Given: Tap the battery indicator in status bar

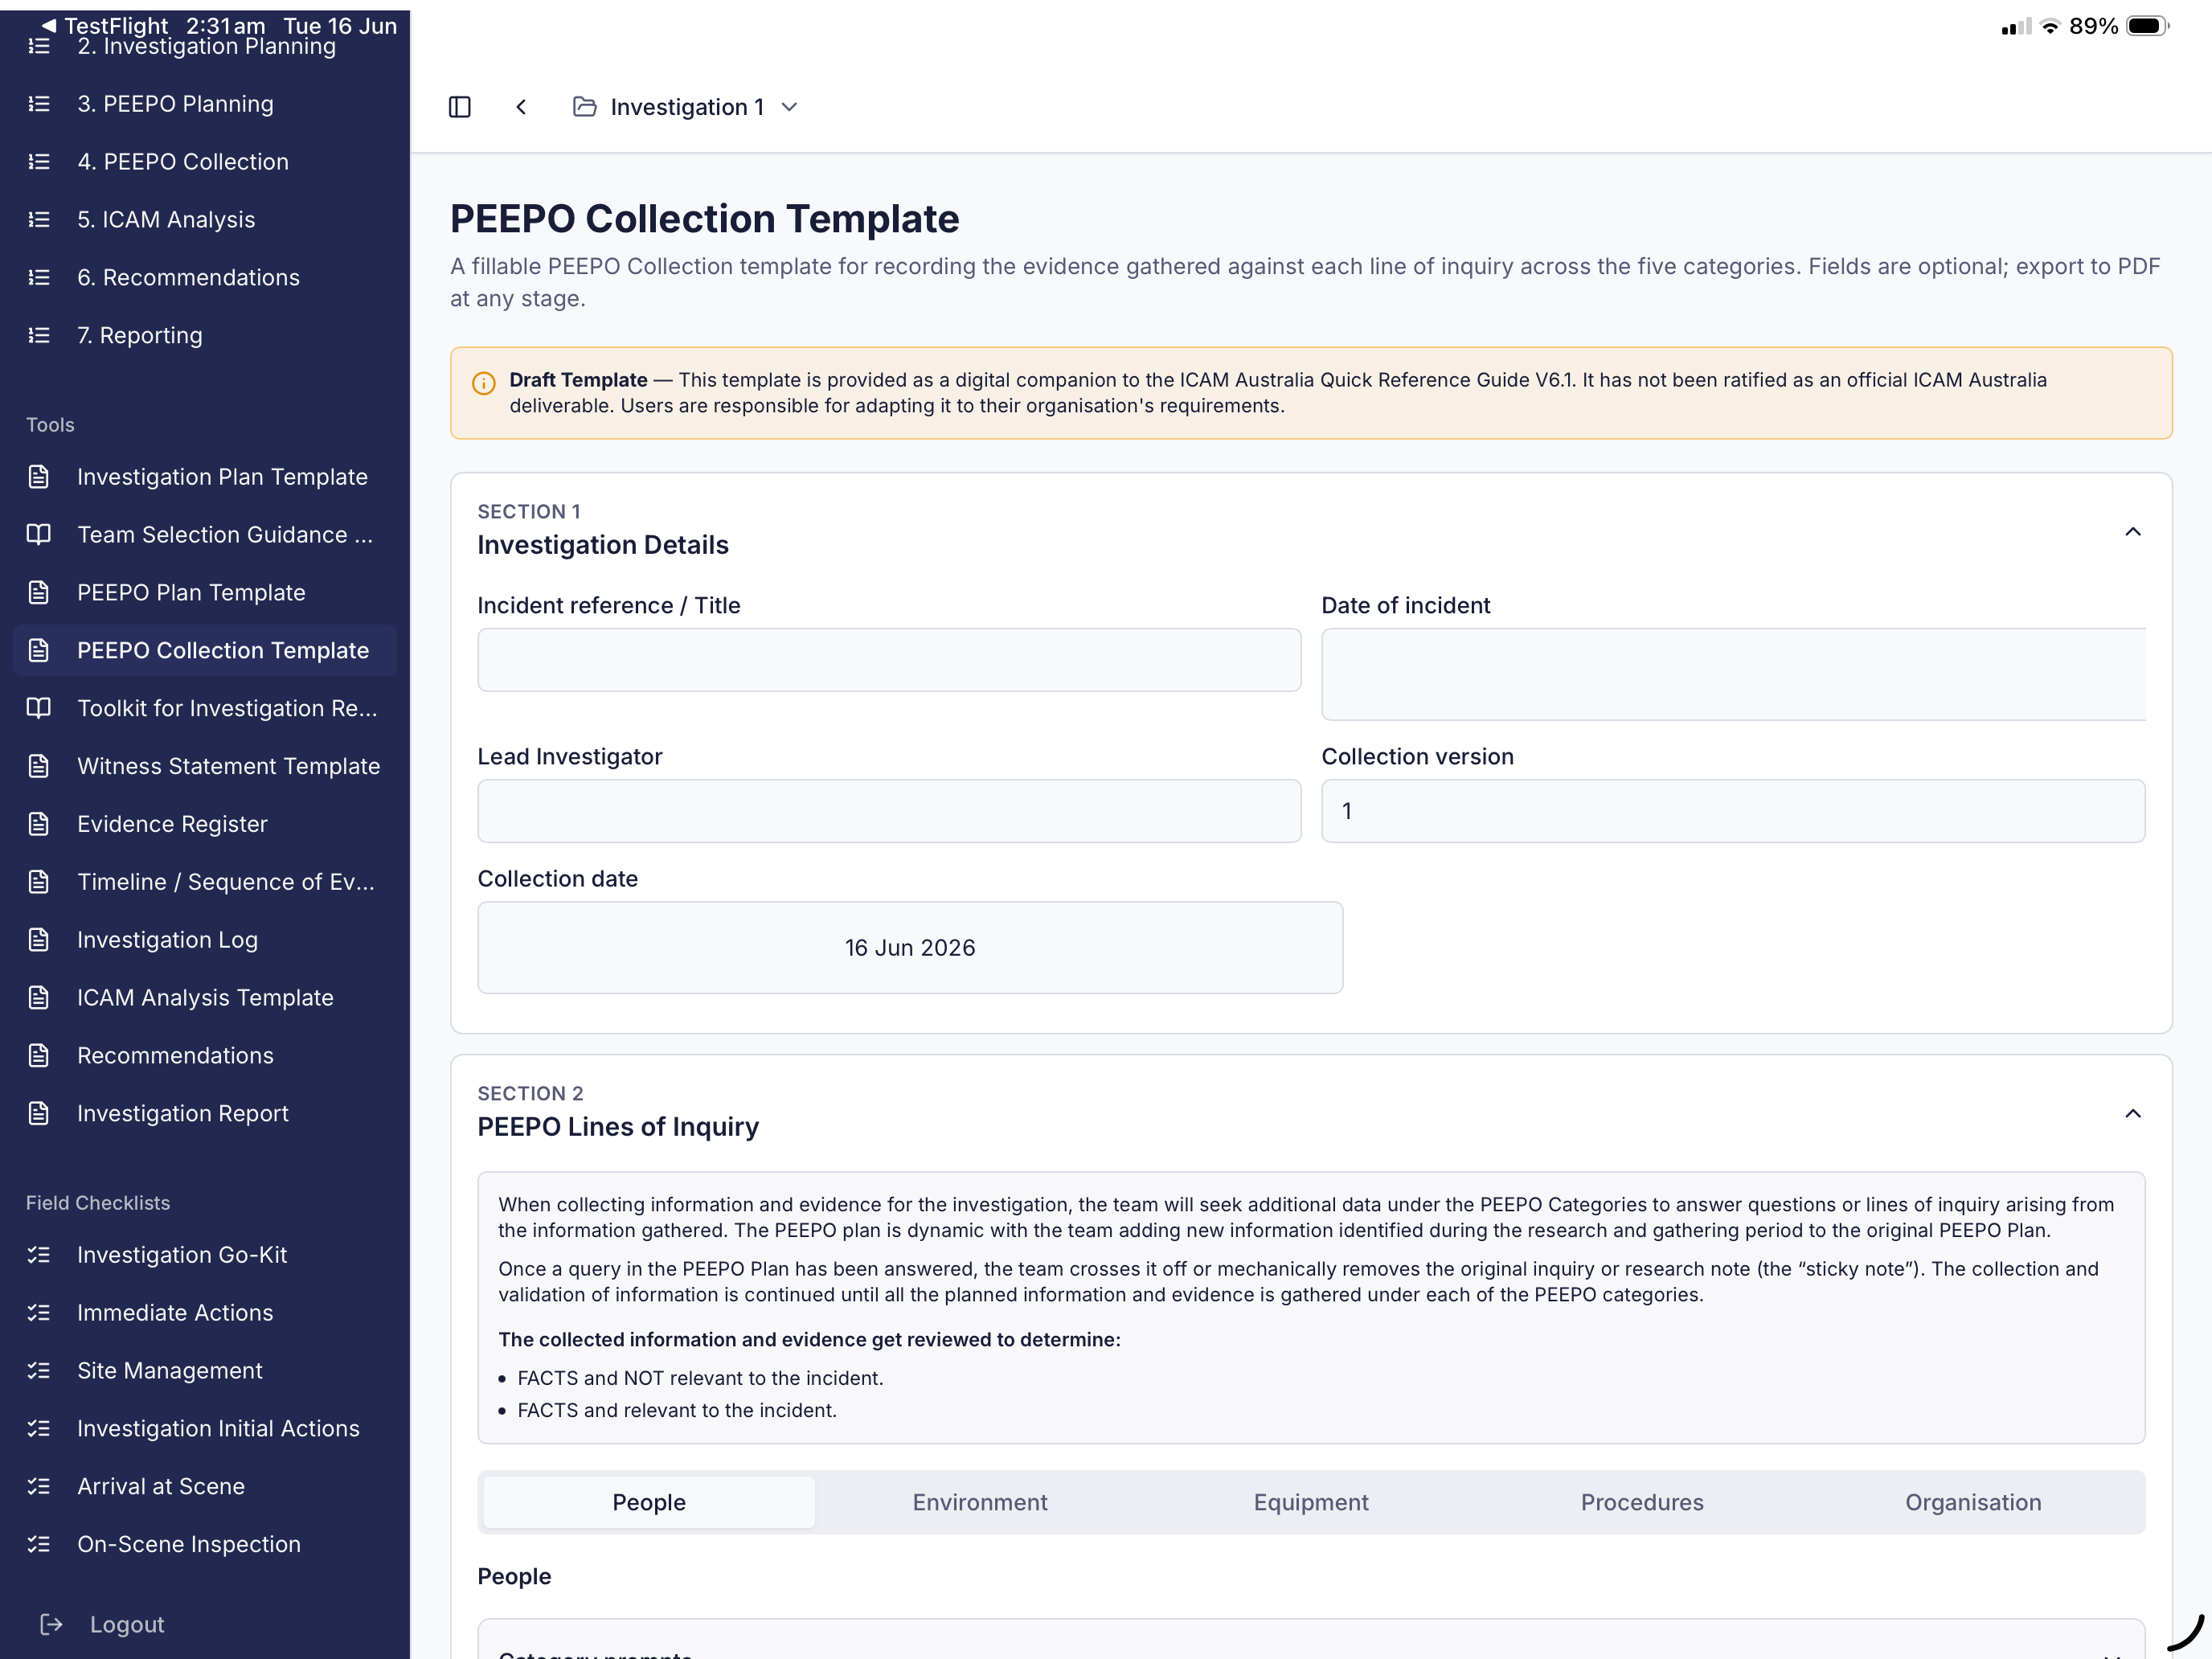Looking at the screenshot, I should click(x=2146, y=26).
